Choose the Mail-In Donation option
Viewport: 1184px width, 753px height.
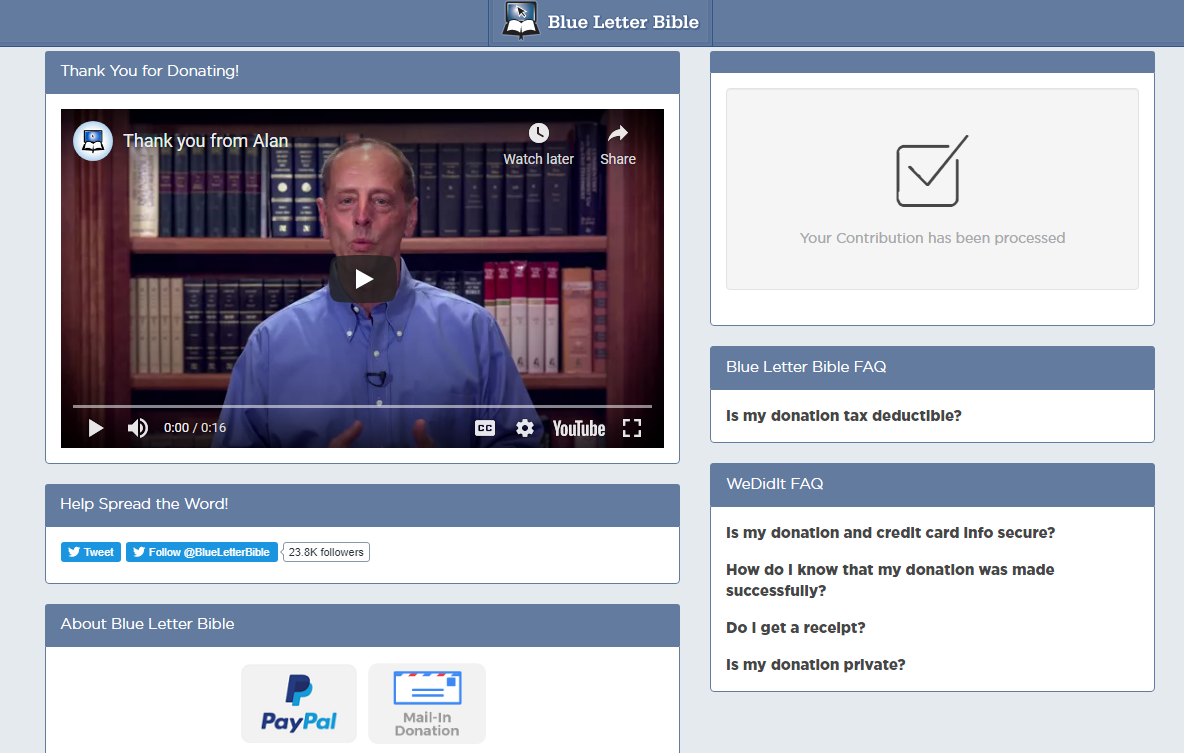(427, 703)
